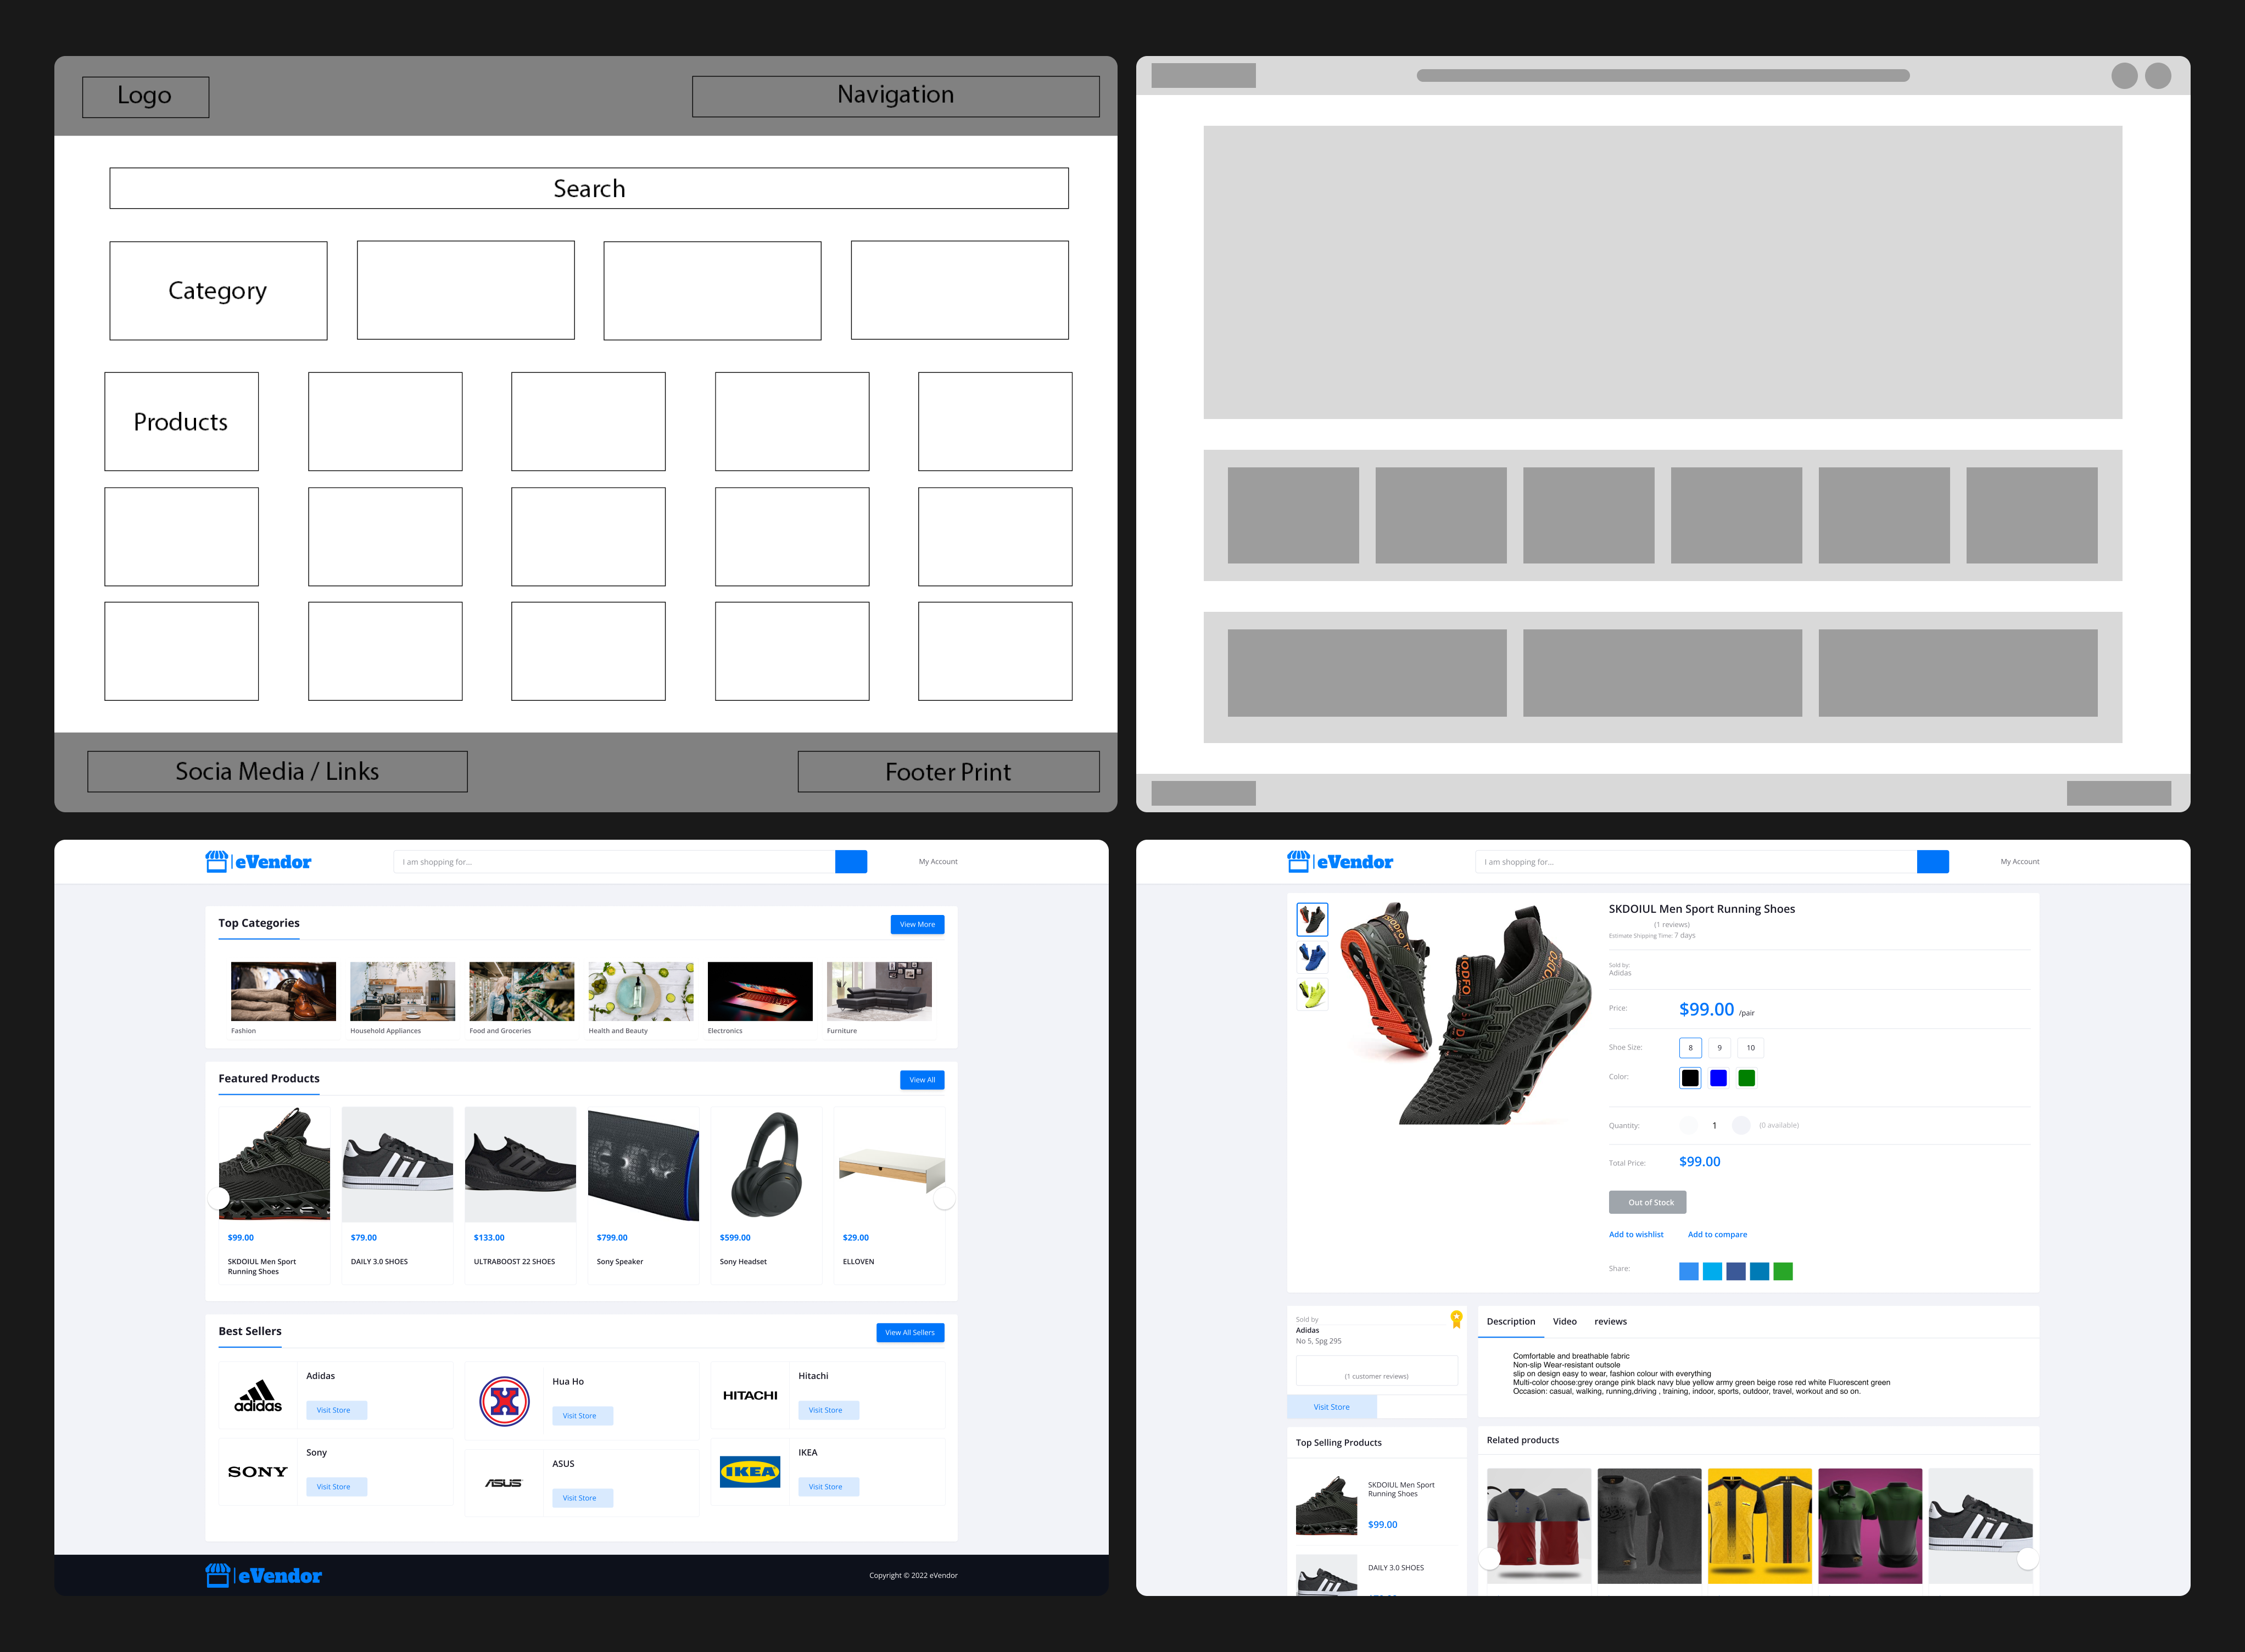Click the Hua Ho seller logo
The height and width of the screenshot is (1652, 2245).
point(504,1401)
